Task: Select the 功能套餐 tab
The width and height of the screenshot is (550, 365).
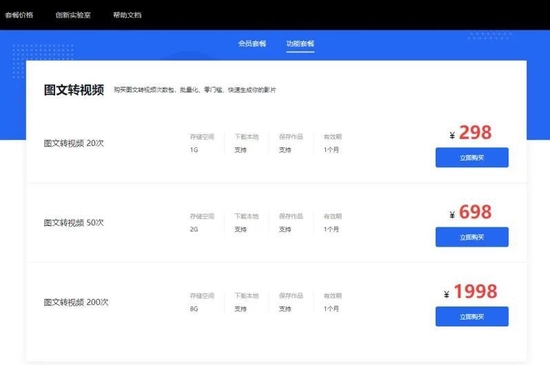Action: (x=300, y=44)
